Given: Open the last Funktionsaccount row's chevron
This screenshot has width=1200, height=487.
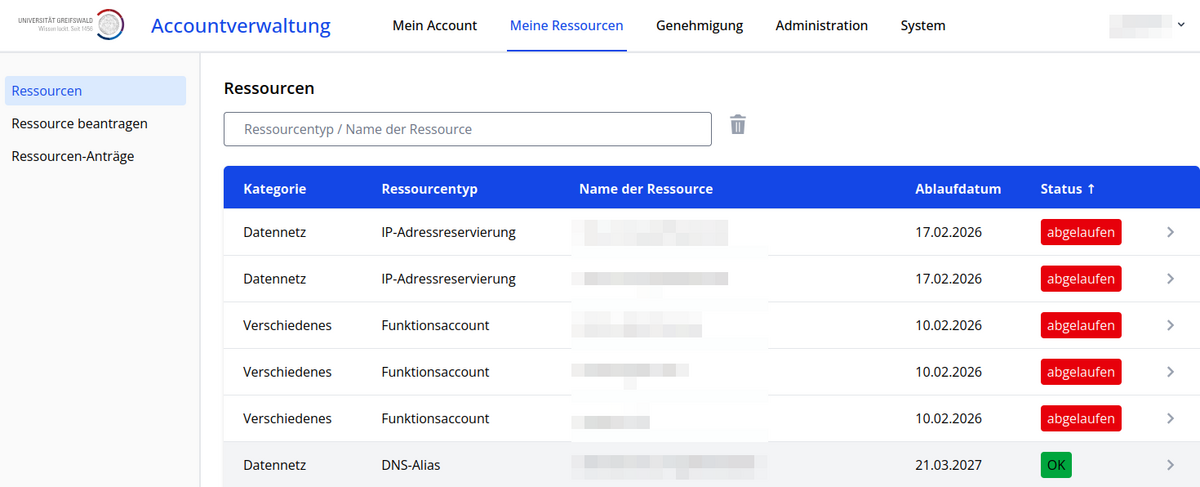Looking at the screenshot, I should tap(1170, 418).
